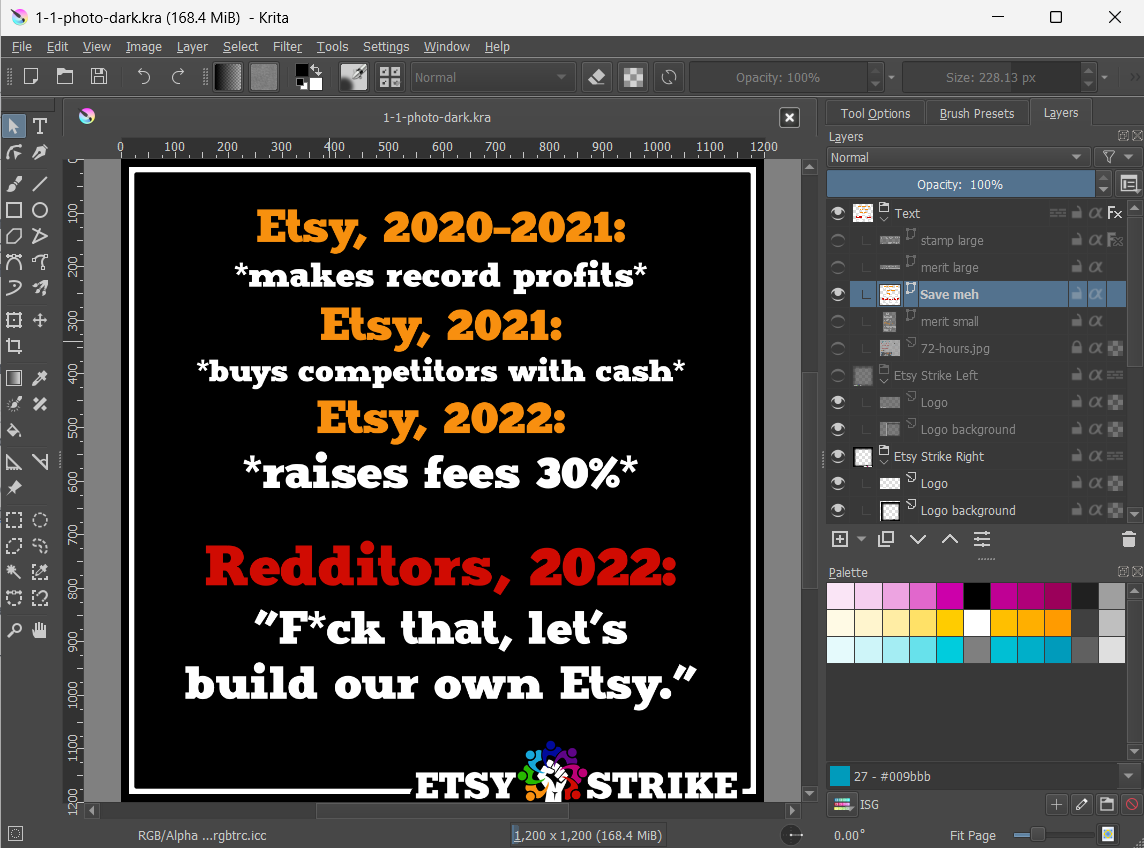Select the Rectangle tool

coord(14,210)
